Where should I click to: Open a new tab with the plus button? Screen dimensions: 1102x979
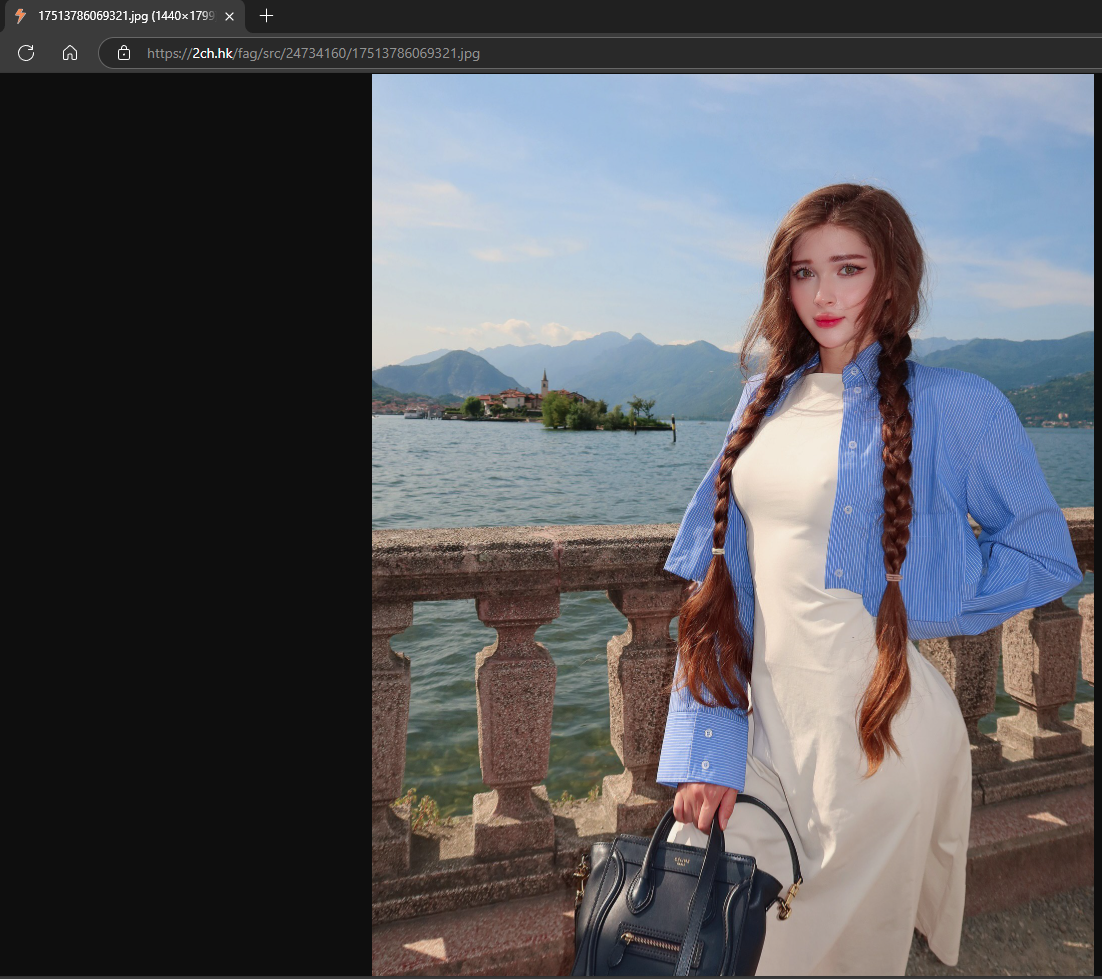pos(266,15)
